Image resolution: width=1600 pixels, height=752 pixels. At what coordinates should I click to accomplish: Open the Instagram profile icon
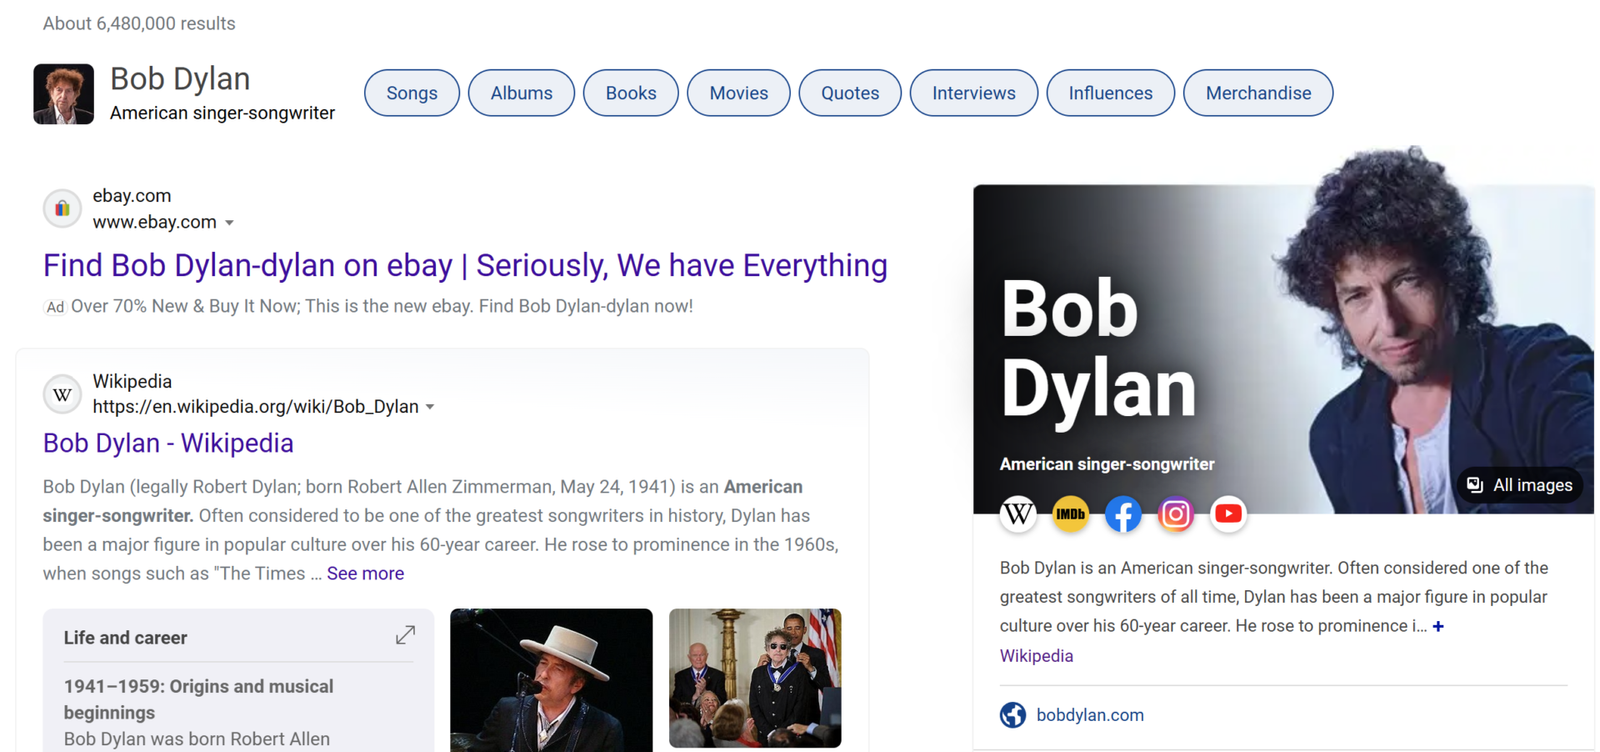point(1175,514)
